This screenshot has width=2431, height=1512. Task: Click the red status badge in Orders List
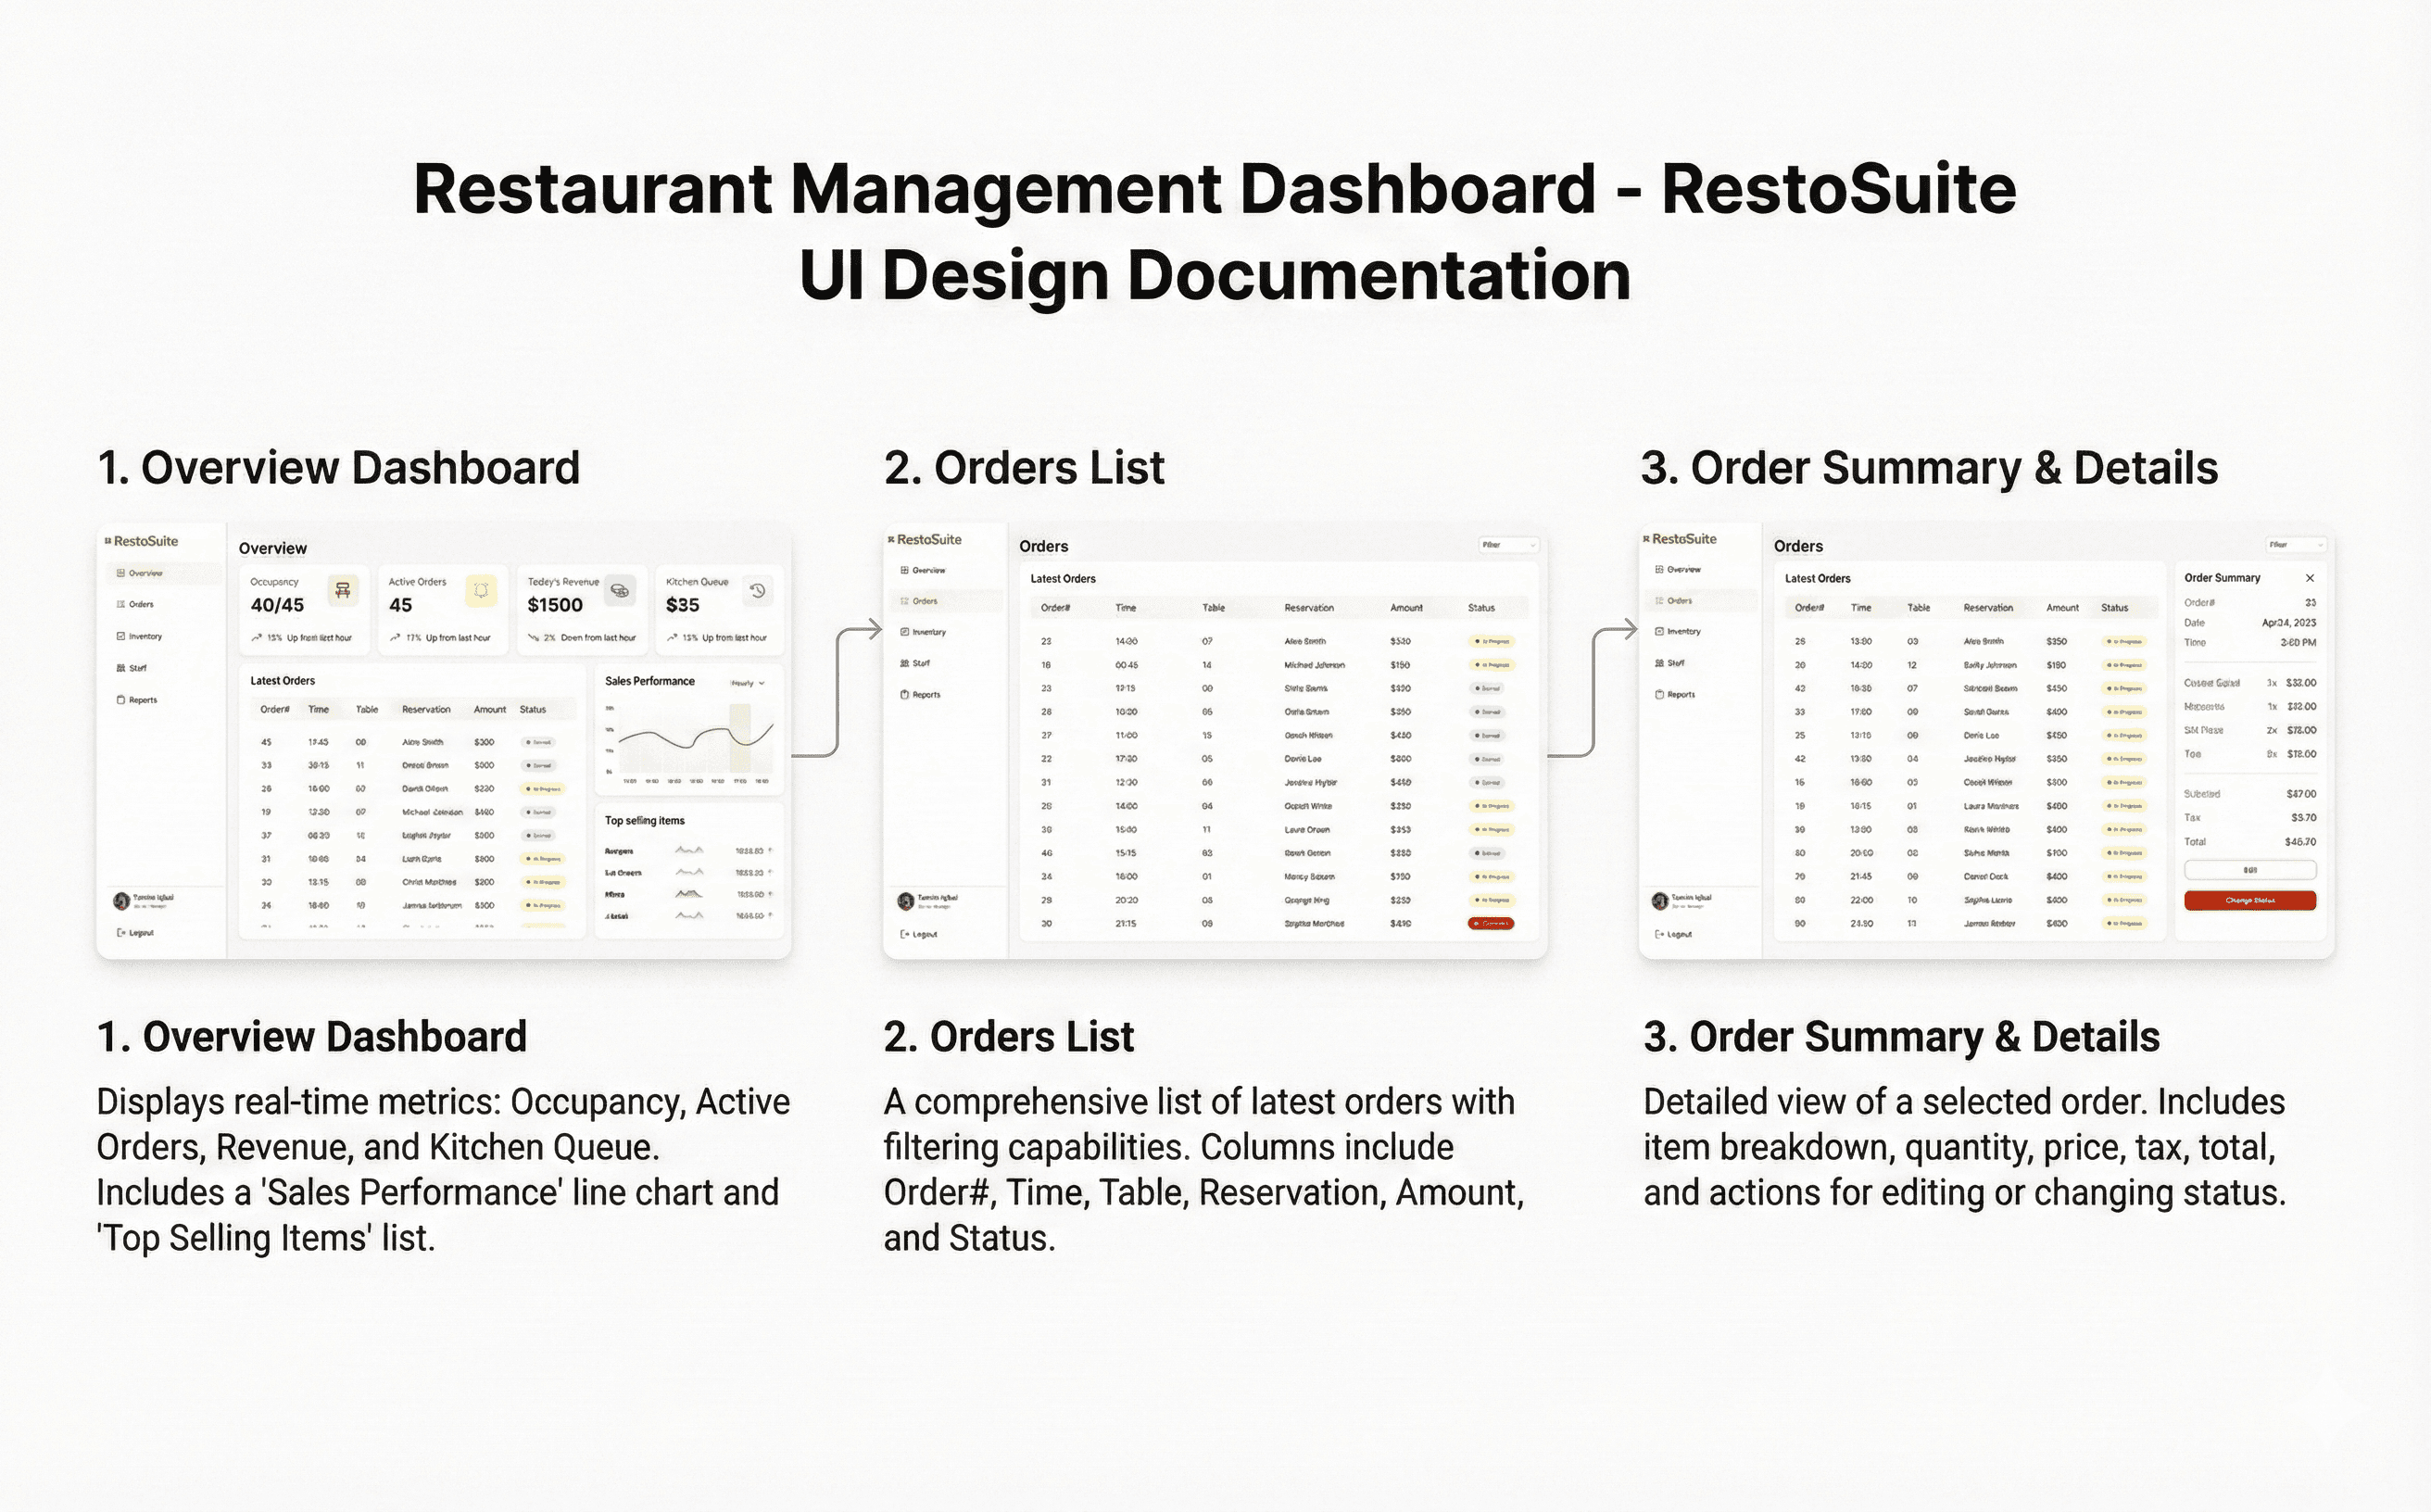(1490, 924)
